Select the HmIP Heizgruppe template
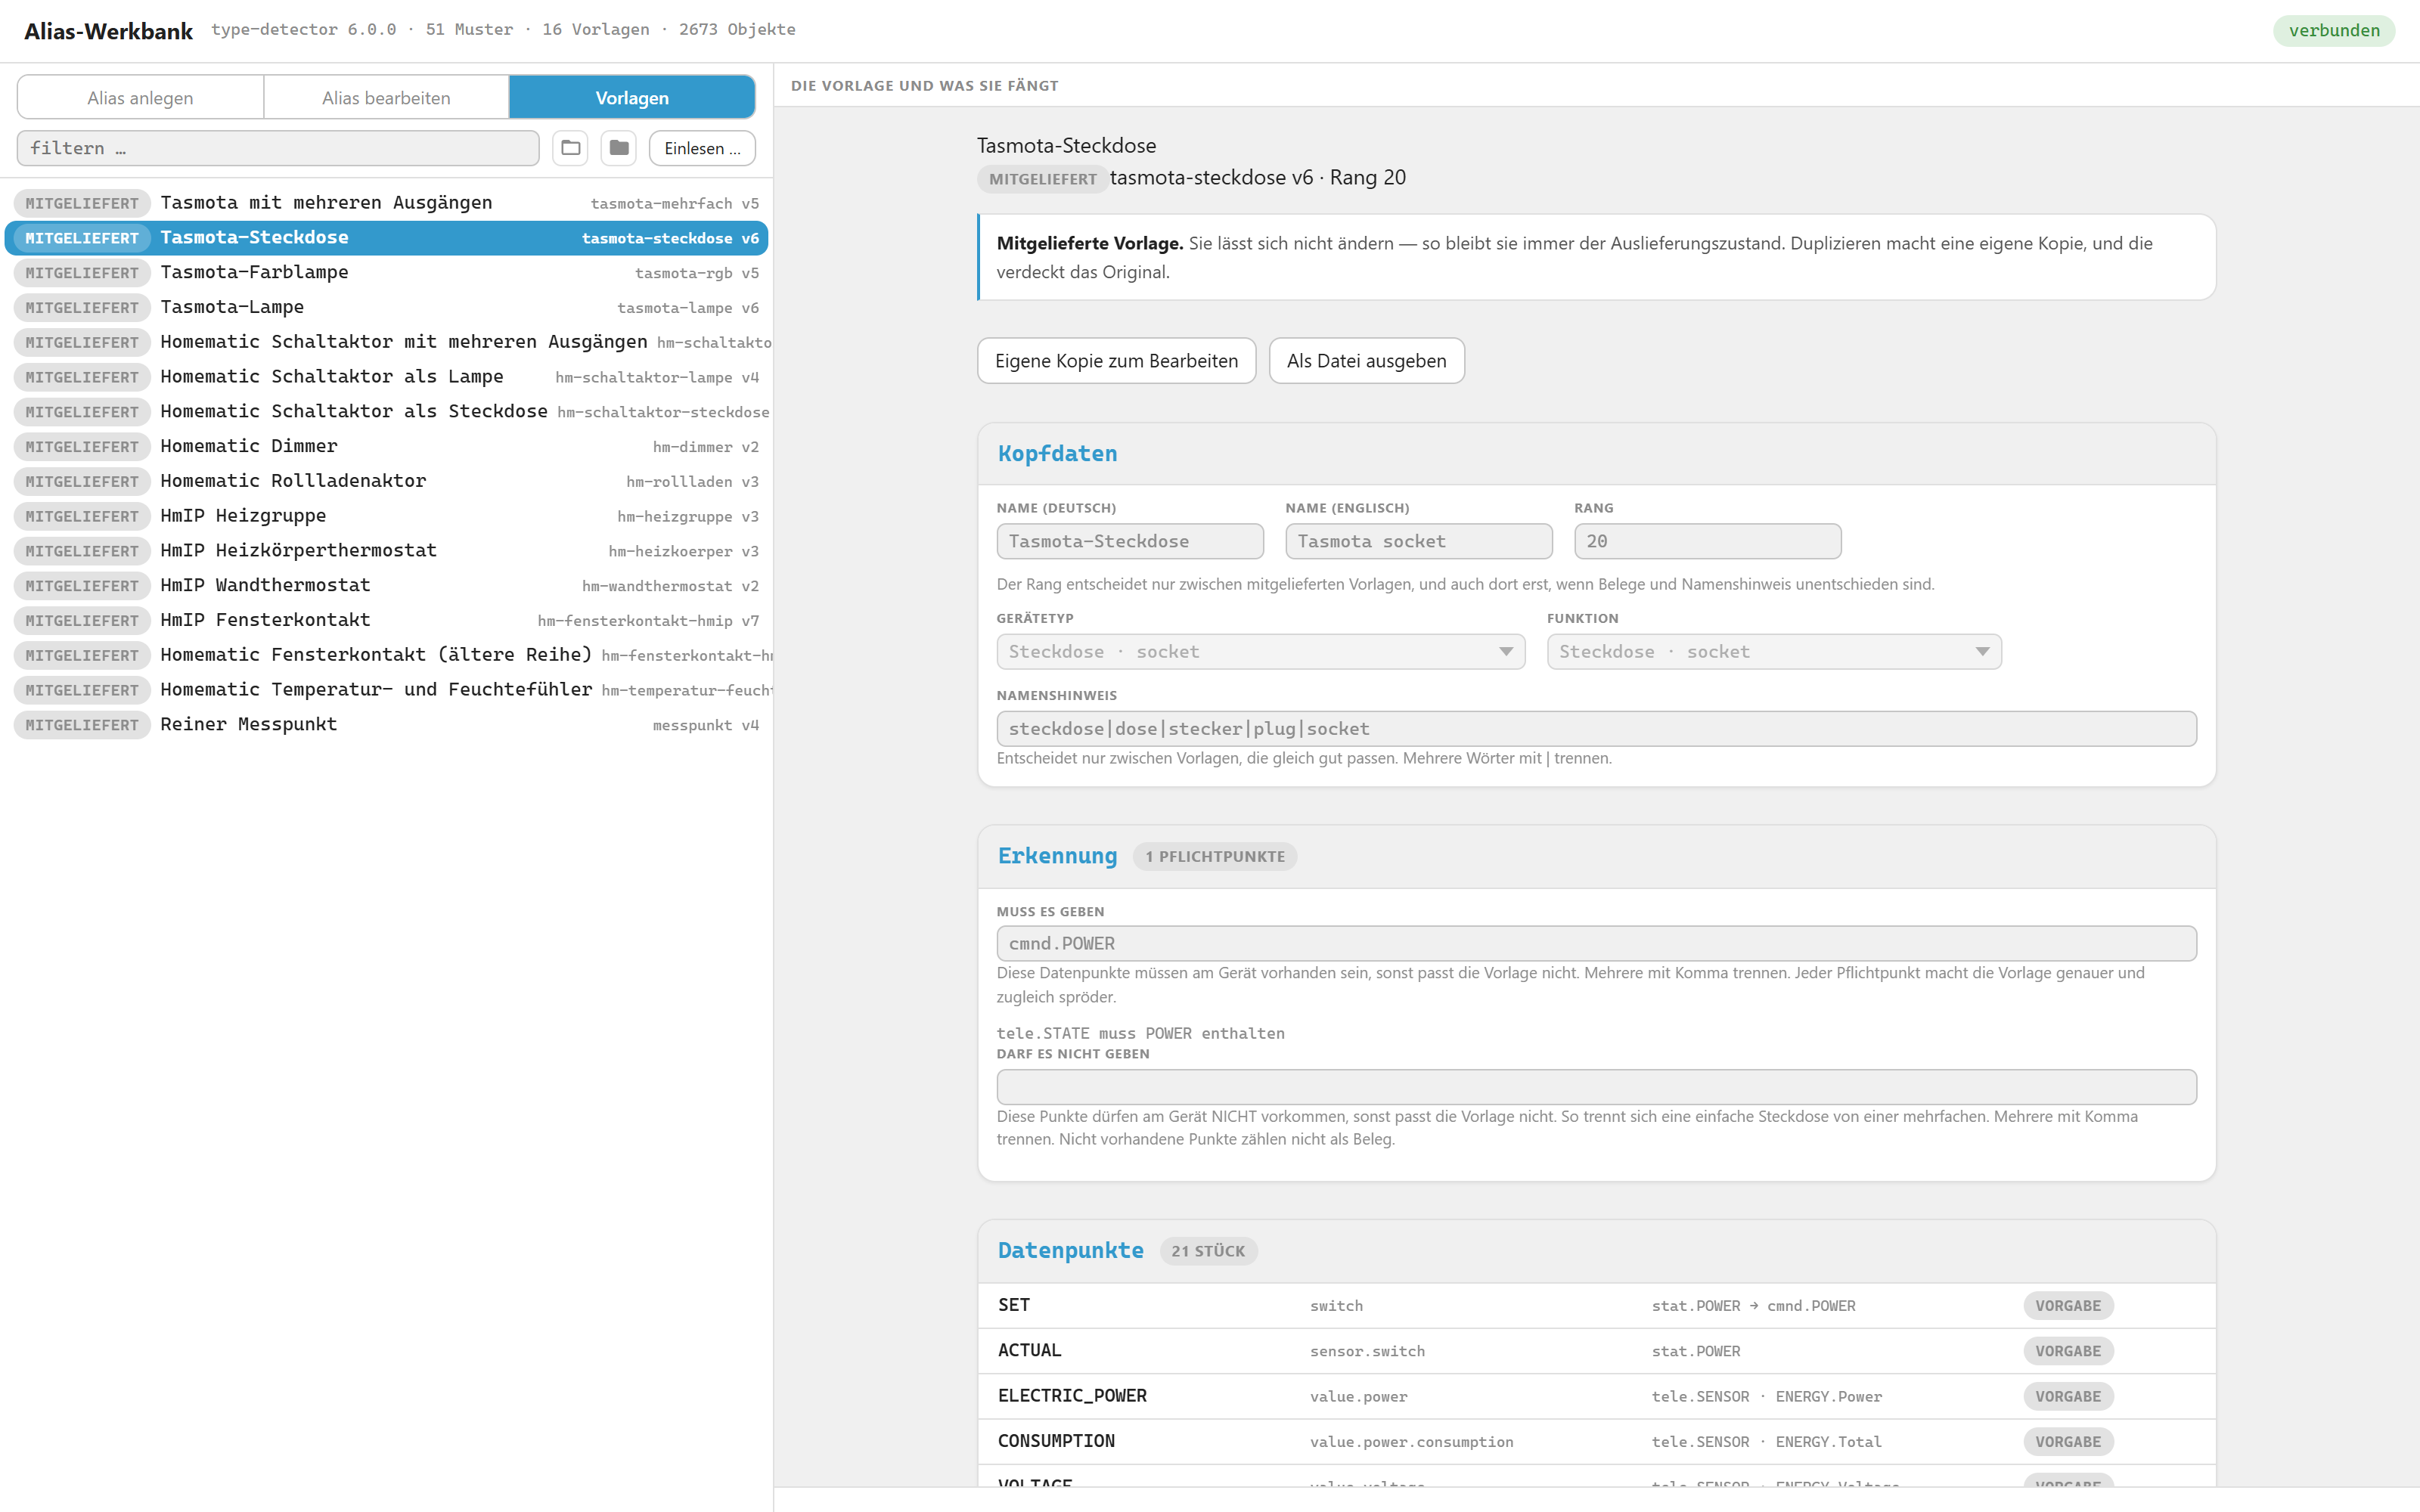Viewport: 2420px width, 1512px height. tap(386, 516)
